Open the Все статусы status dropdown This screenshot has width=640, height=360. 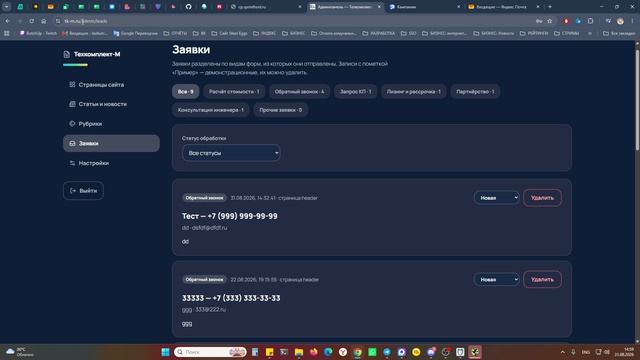[231, 153]
